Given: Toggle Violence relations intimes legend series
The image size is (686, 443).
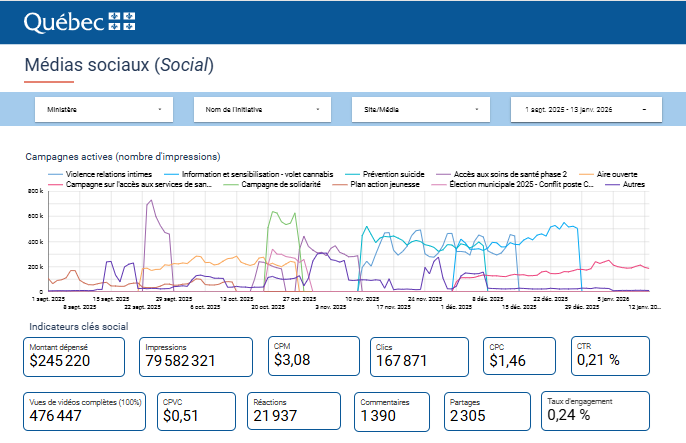Looking at the screenshot, I should tap(101, 174).
